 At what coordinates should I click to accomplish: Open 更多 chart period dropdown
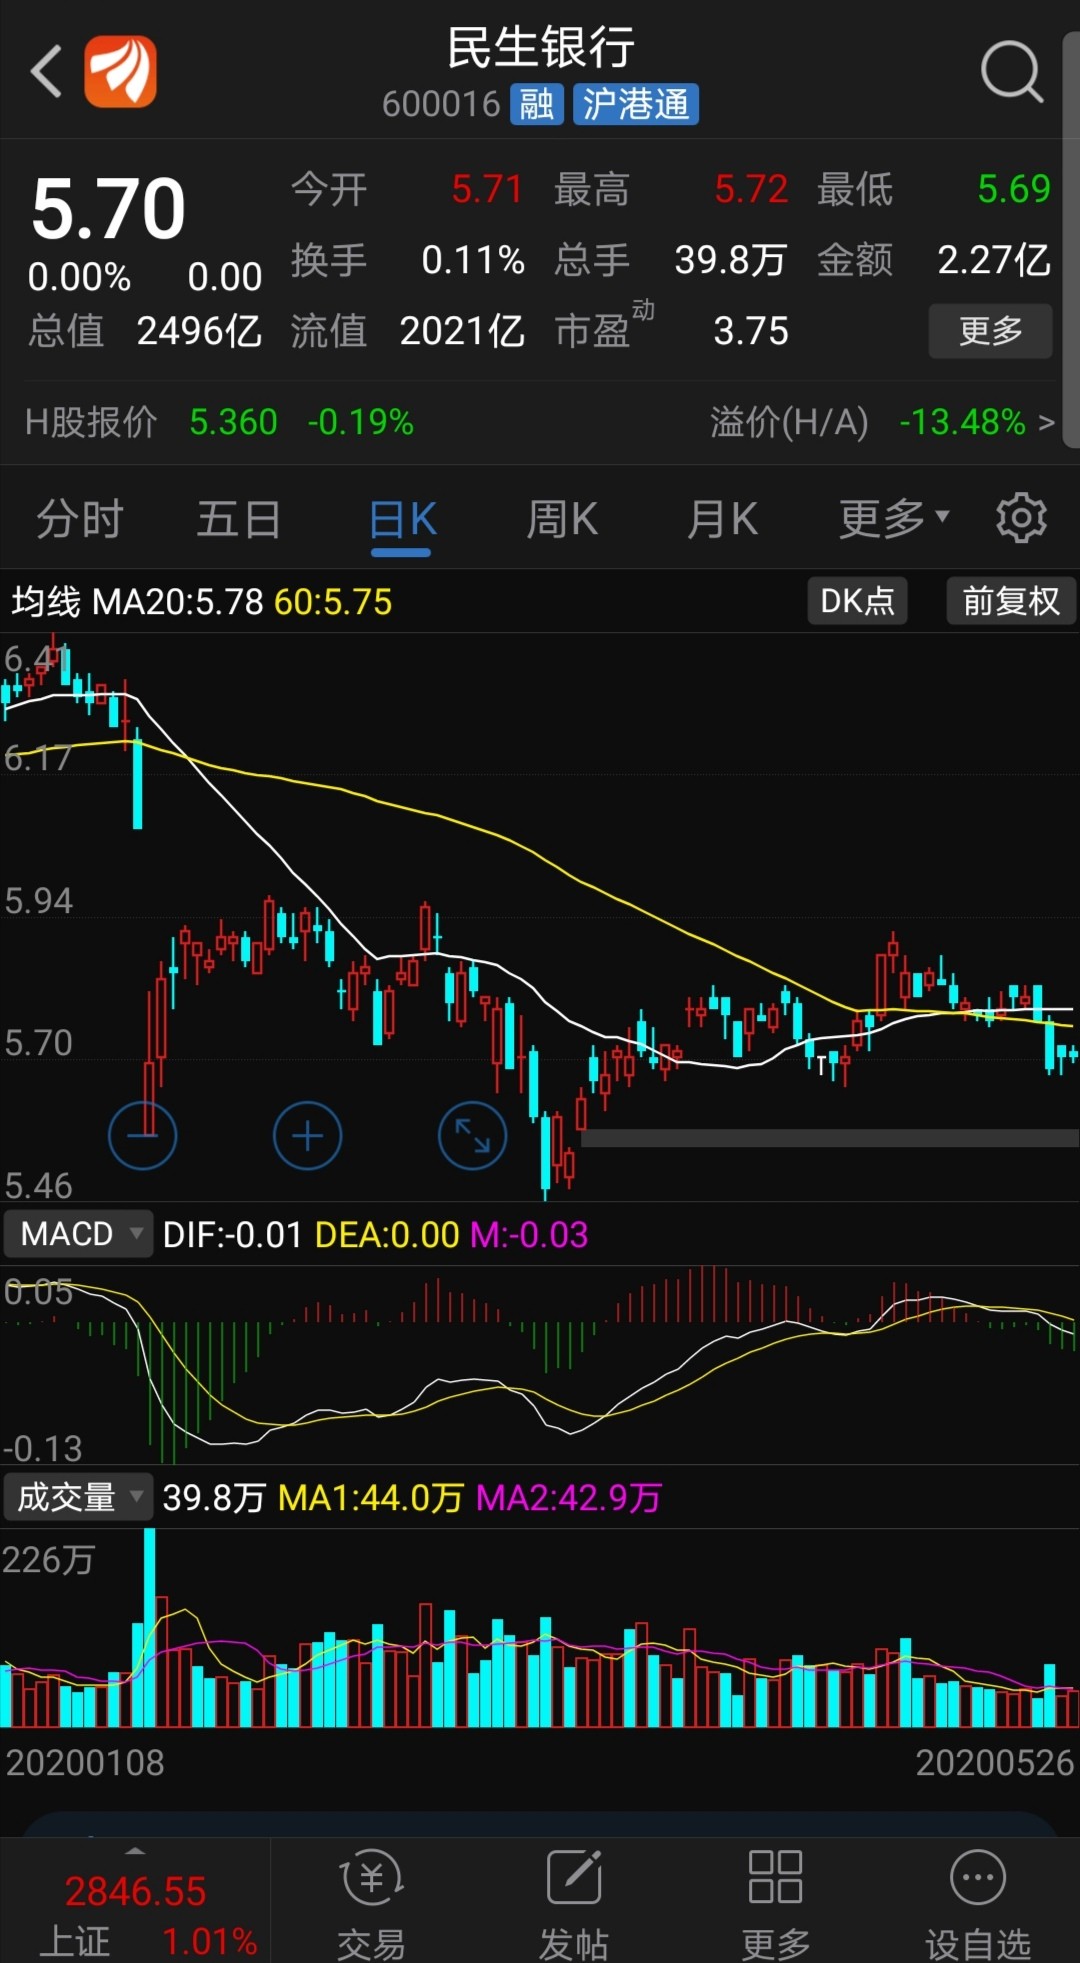894,518
